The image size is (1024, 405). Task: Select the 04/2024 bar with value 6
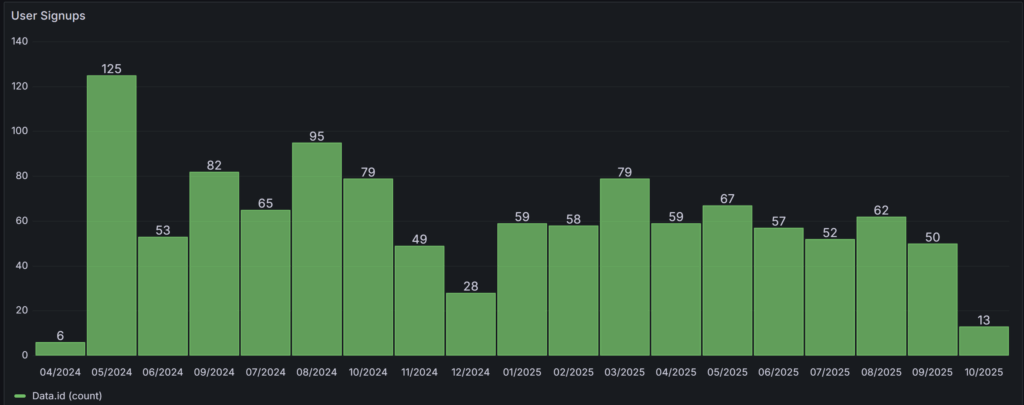pos(60,349)
